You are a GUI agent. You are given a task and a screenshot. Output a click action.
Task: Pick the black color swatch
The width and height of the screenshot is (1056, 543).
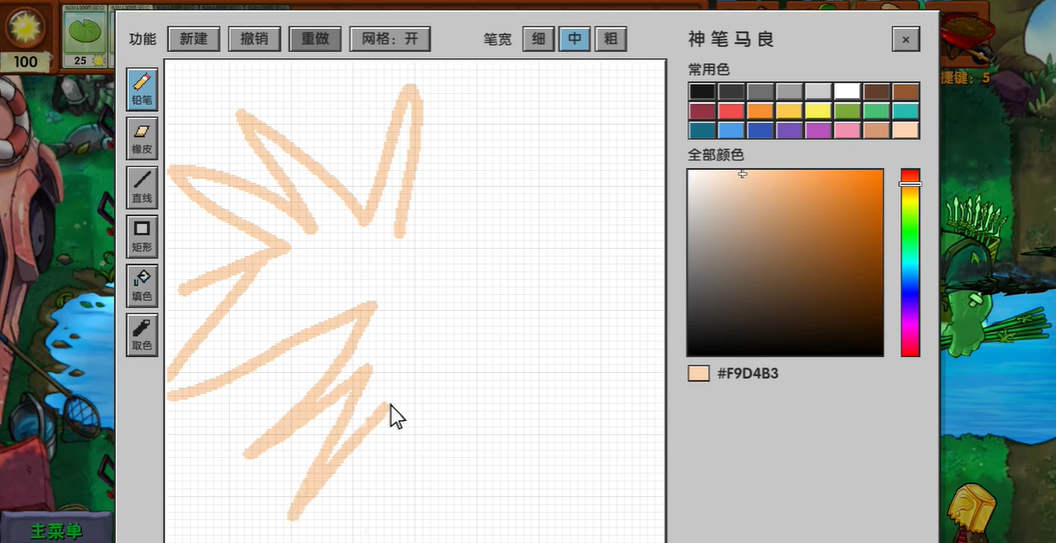click(x=702, y=92)
